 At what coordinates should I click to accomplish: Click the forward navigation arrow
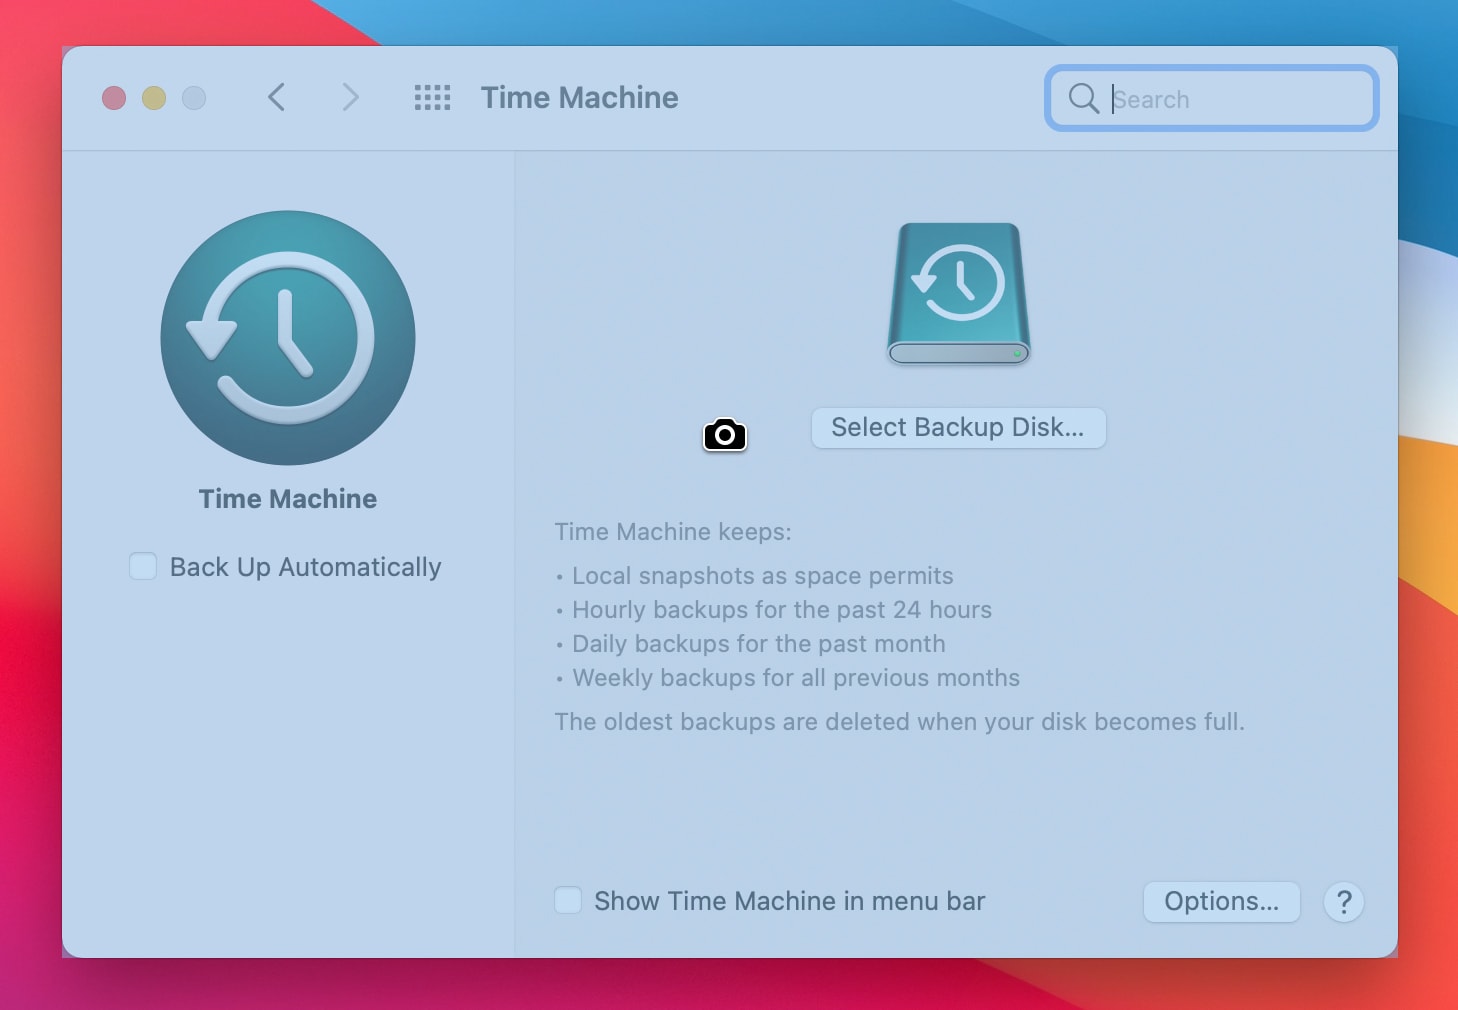point(350,98)
